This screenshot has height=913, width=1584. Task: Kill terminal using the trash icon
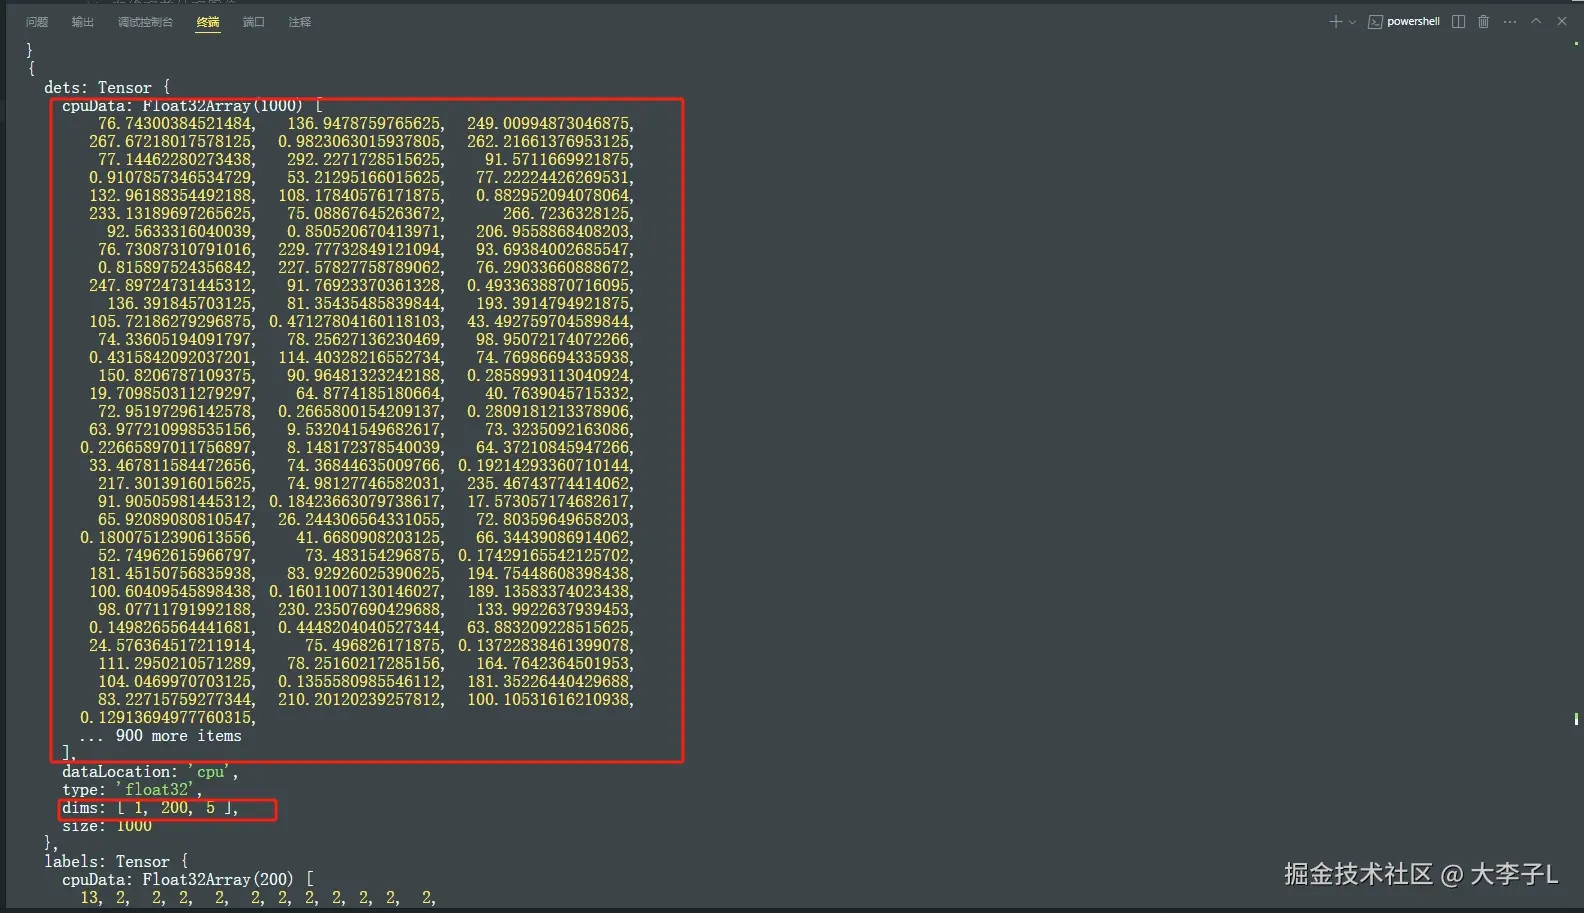pyautogui.click(x=1483, y=21)
